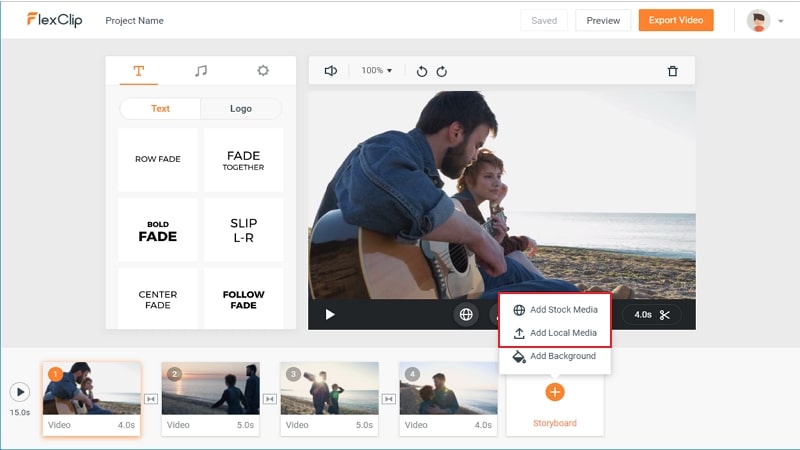Image resolution: width=800 pixels, height=450 pixels.
Task: Open the user avatar menu
Action: coord(758,21)
